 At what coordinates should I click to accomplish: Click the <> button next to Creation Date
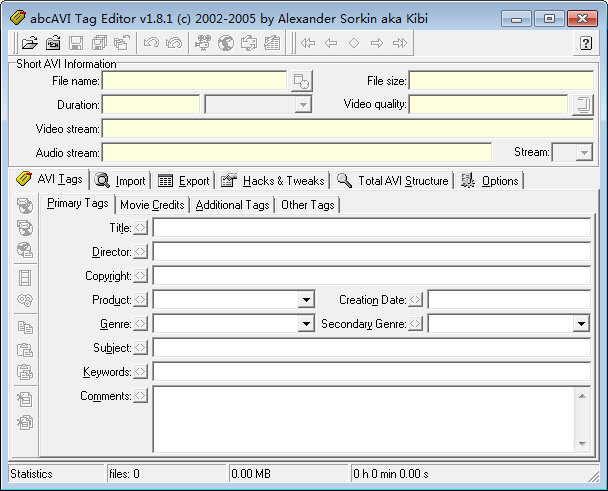pyautogui.click(x=415, y=300)
